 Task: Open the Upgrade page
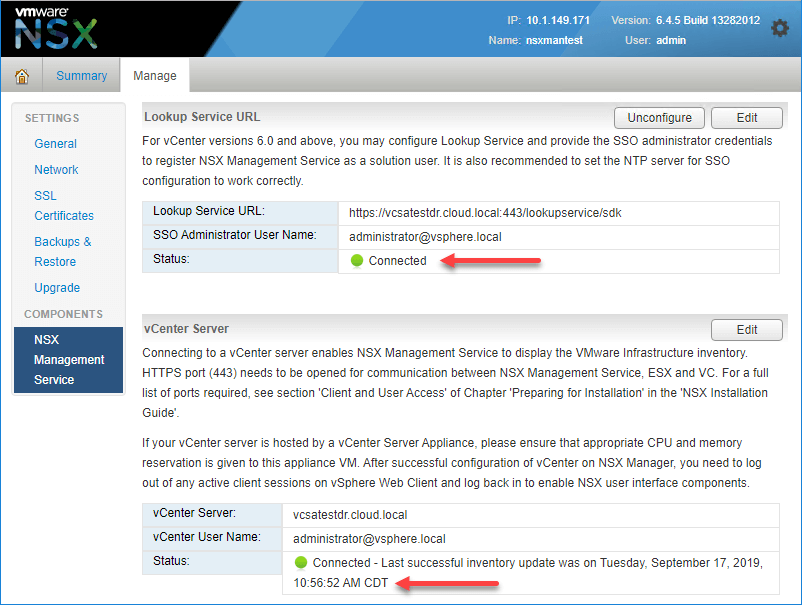(x=57, y=288)
